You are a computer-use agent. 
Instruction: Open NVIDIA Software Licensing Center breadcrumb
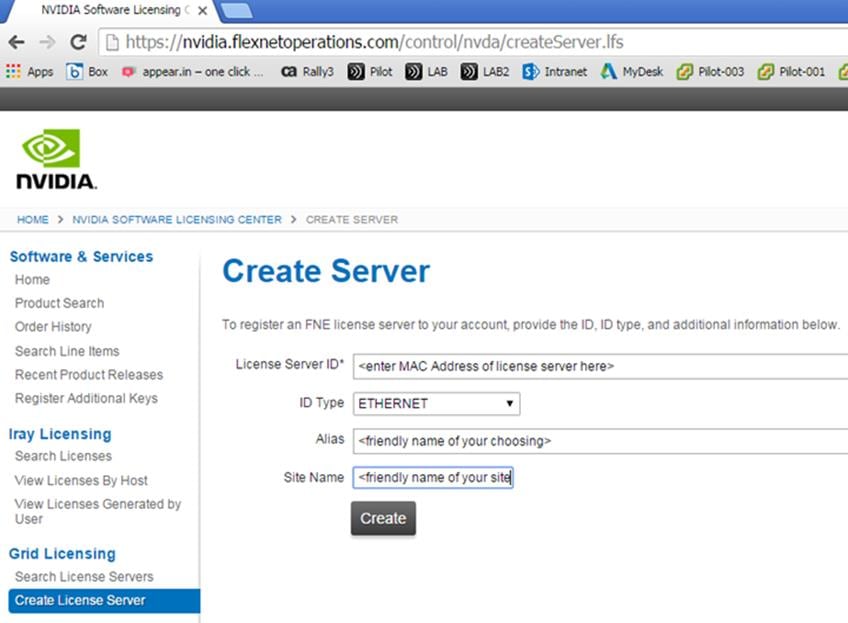[177, 220]
